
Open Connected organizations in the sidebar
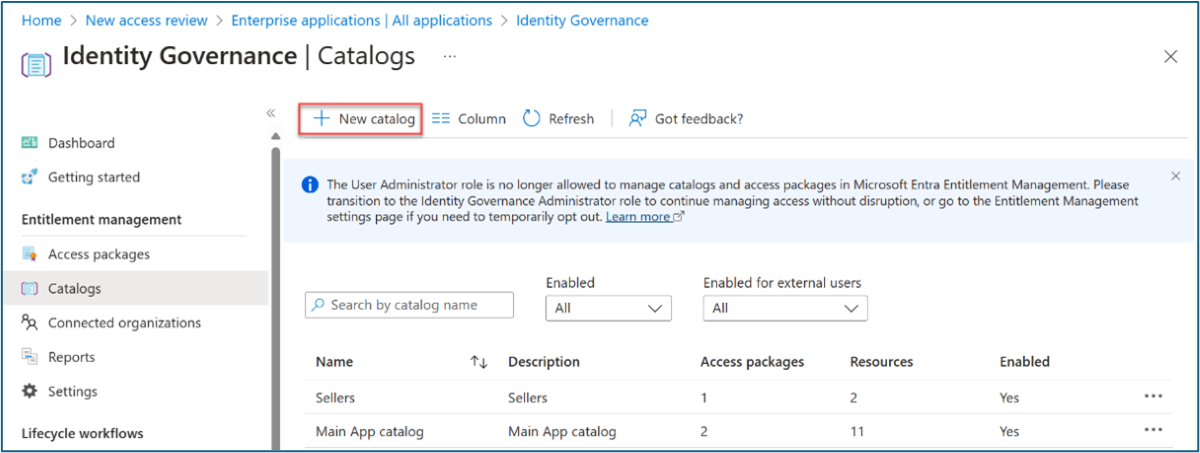124,323
